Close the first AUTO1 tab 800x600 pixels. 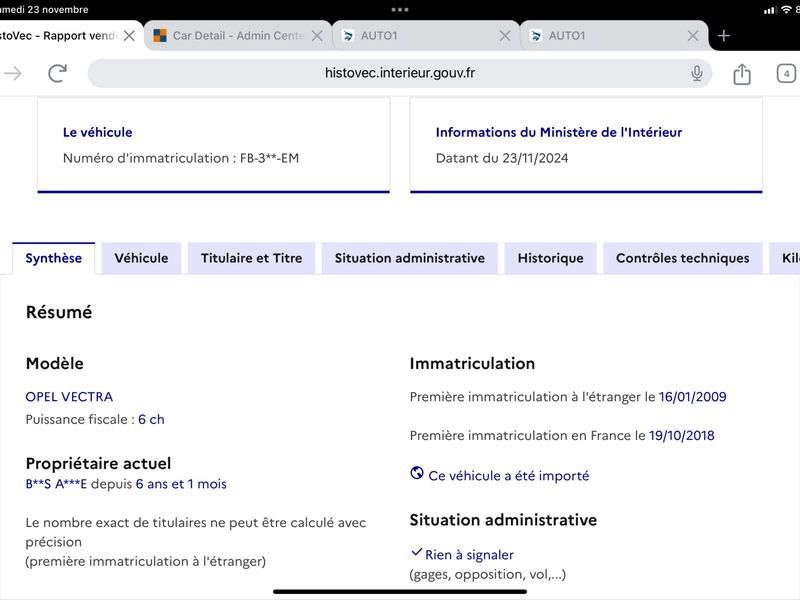(x=505, y=36)
